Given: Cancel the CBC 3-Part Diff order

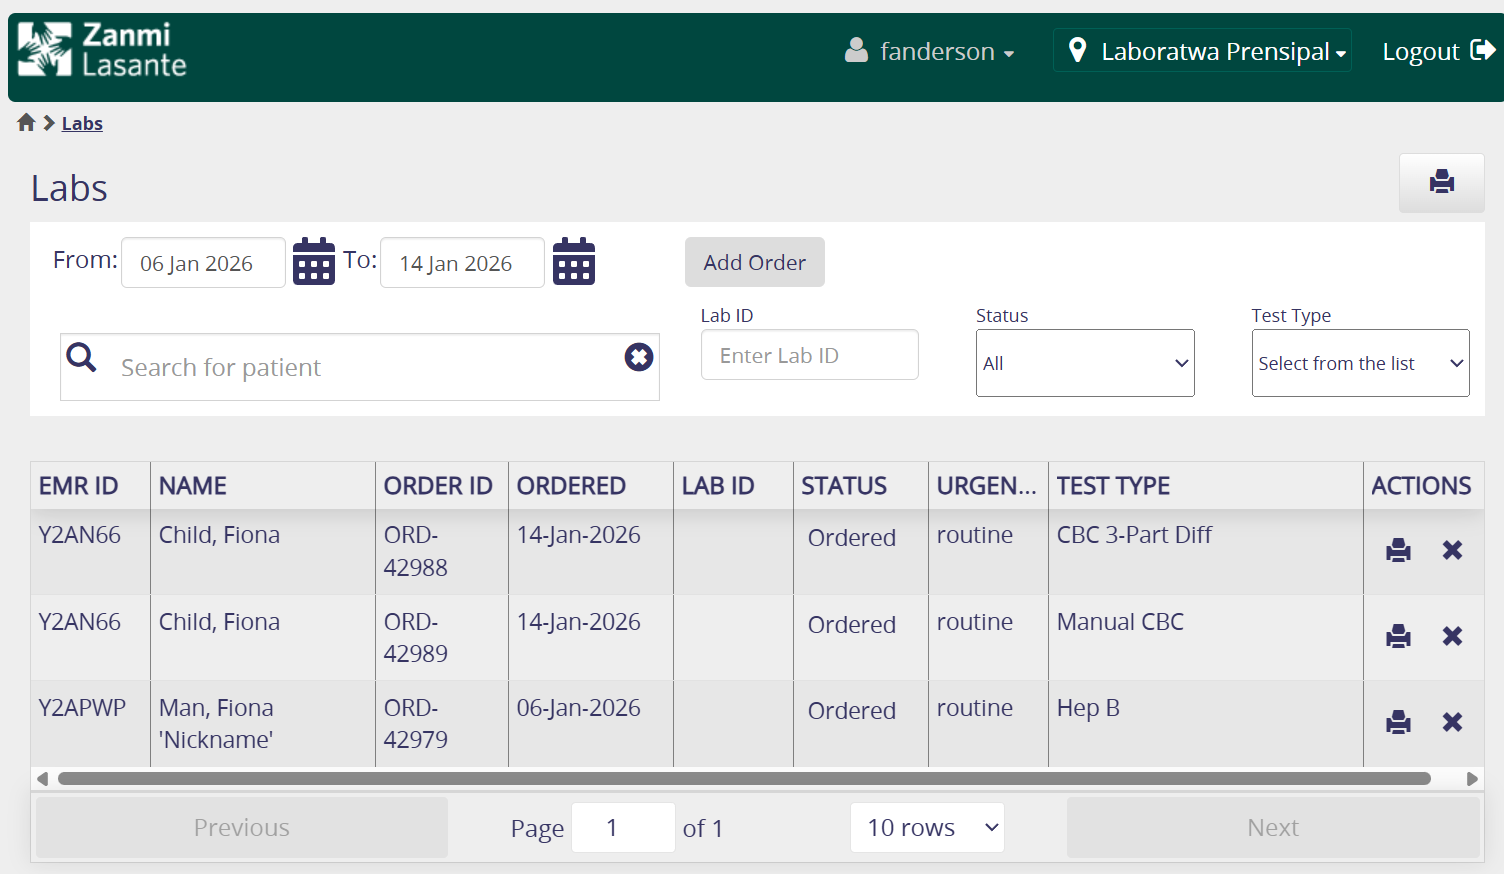Looking at the screenshot, I should (x=1452, y=550).
